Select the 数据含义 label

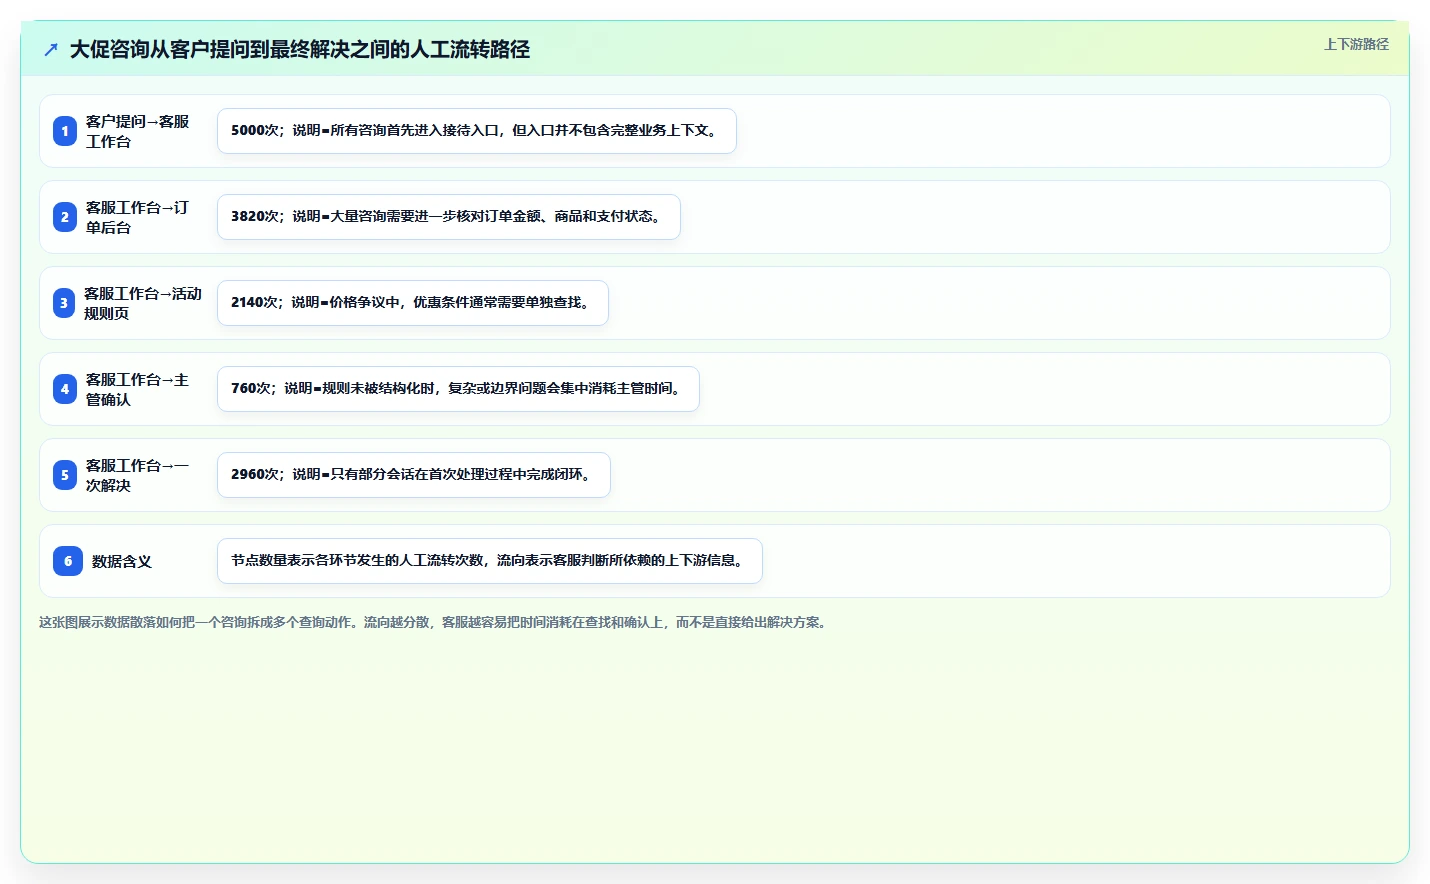(x=122, y=561)
